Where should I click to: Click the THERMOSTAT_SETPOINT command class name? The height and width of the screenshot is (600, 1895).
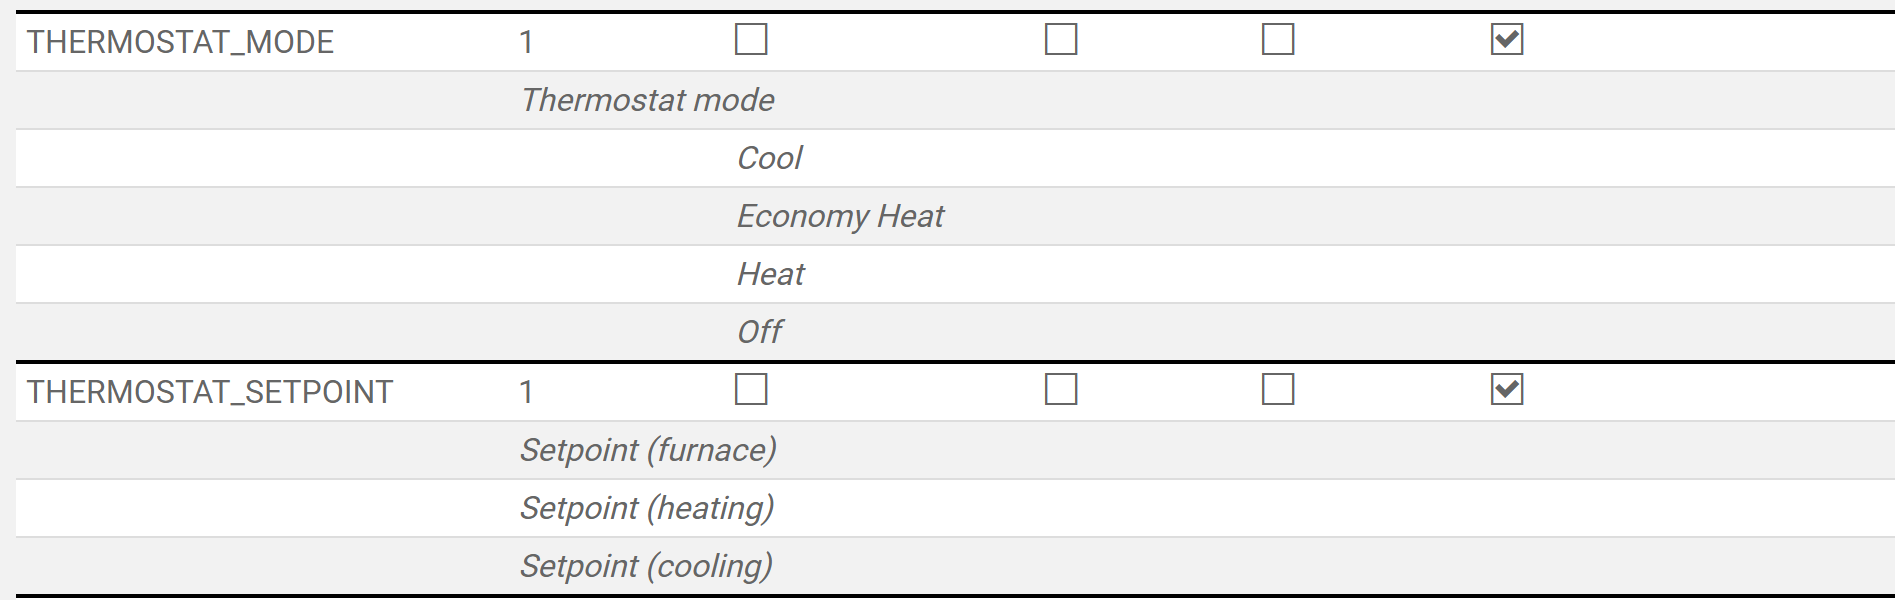pyautogui.click(x=210, y=392)
